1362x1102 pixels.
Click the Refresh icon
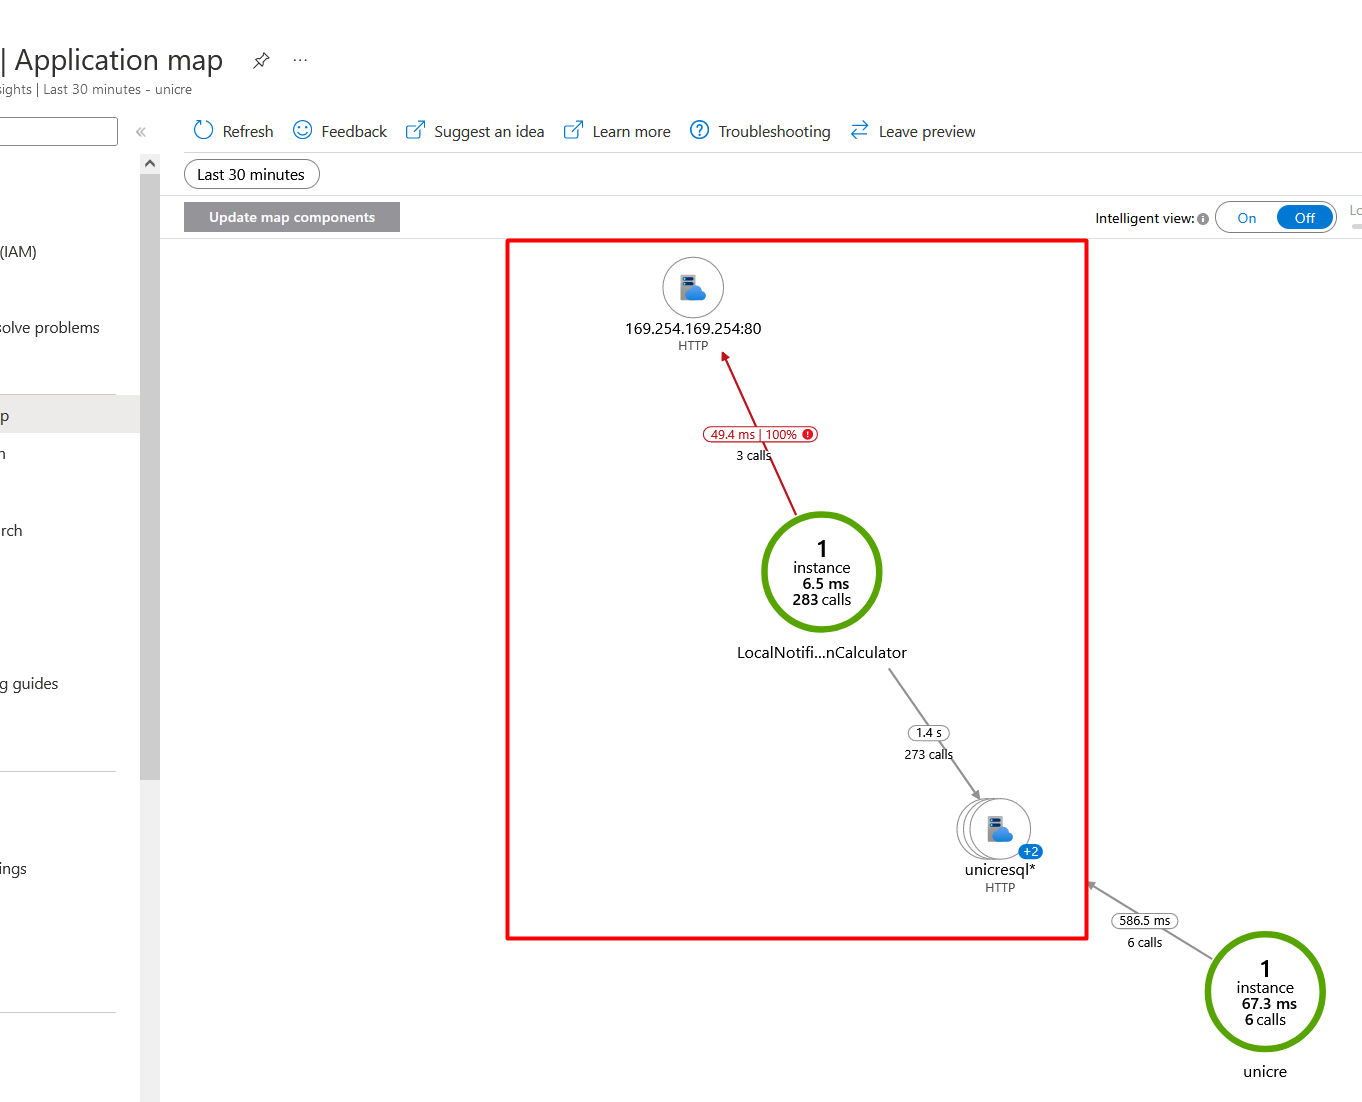pos(203,130)
